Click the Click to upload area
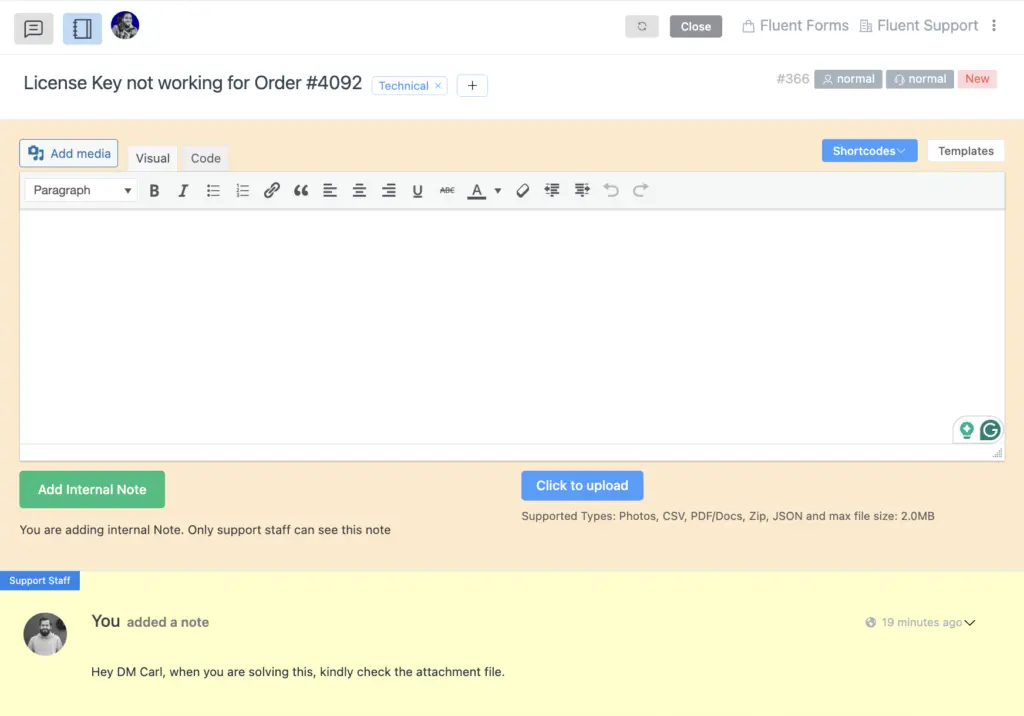The width and height of the screenshot is (1024, 716). coord(582,485)
